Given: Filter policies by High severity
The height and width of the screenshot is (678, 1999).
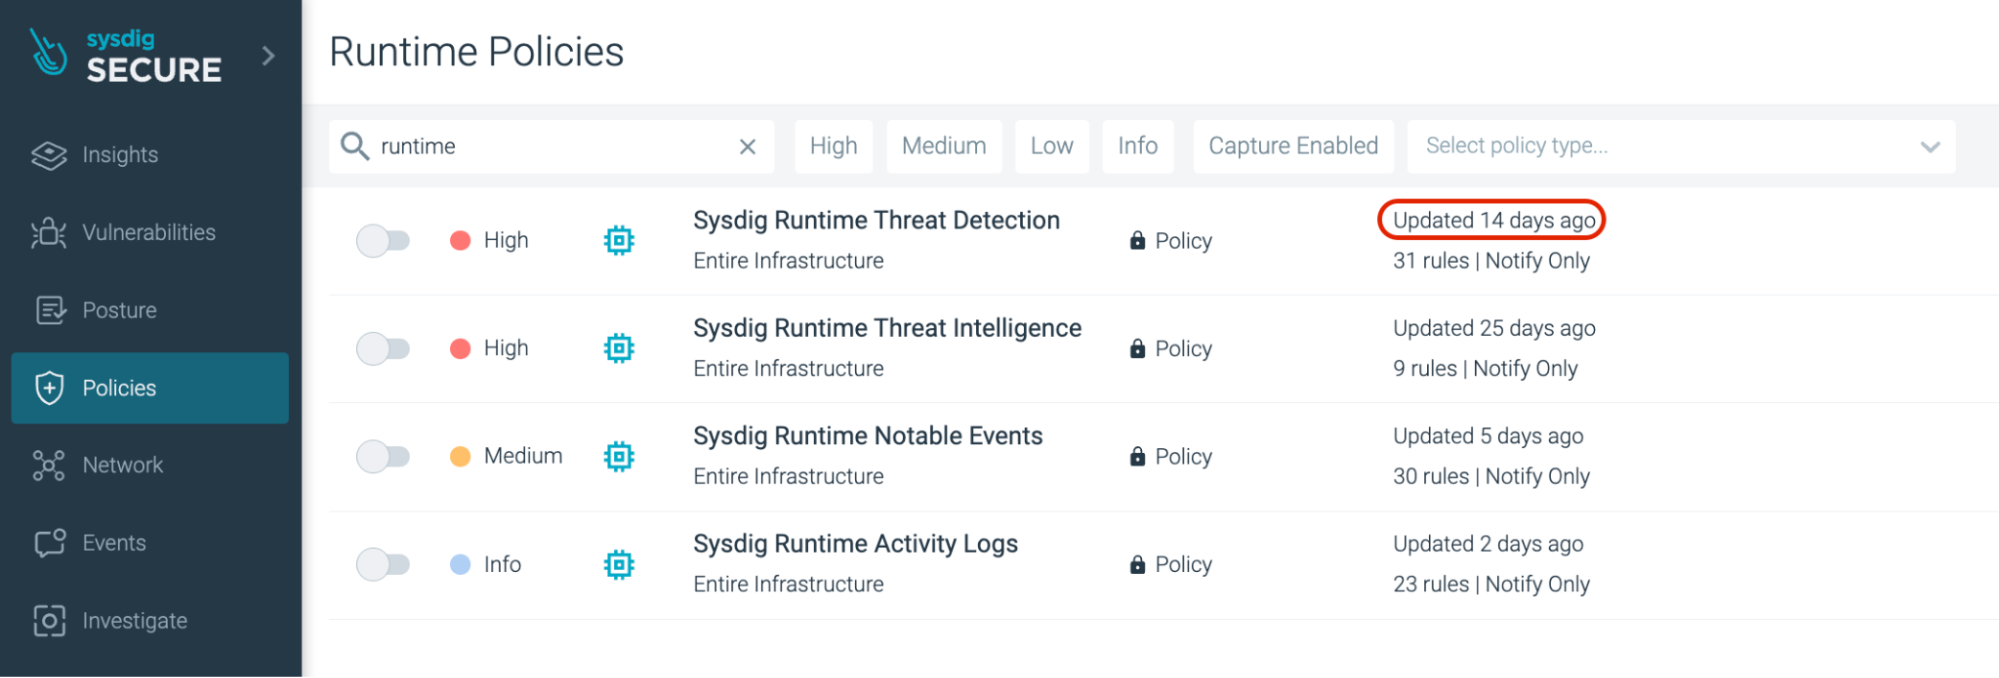Looking at the screenshot, I should point(833,146).
